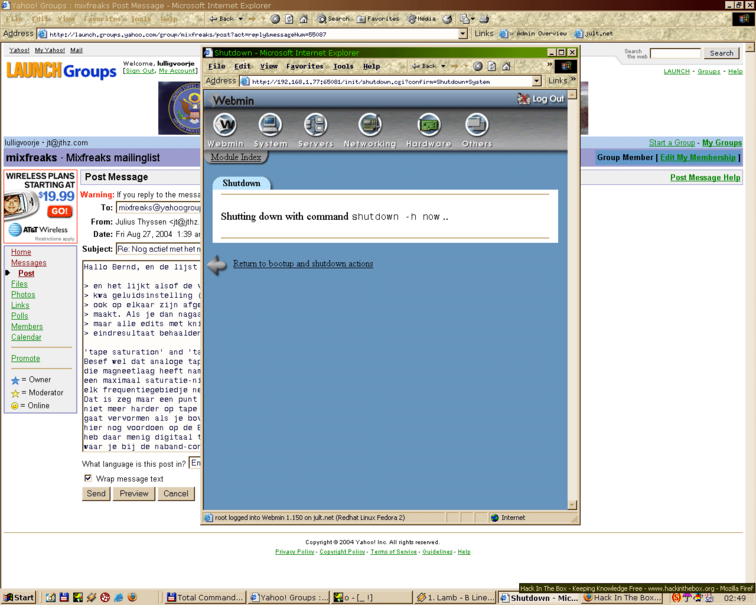Click Search in Yahoo Groups window toolbar
This screenshot has width=756, height=605.
pyautogui.click(x=333, y=19)
